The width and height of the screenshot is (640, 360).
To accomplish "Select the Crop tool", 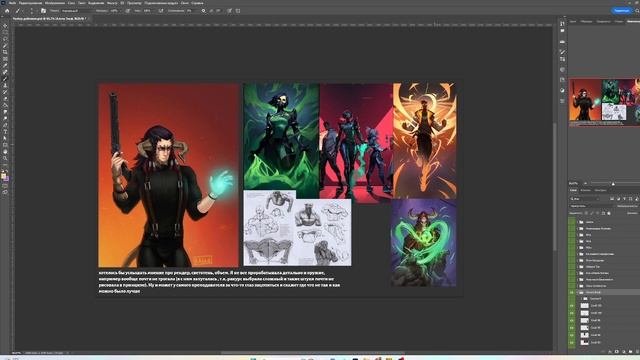I will pyautogui.click(x=5, y=52).
